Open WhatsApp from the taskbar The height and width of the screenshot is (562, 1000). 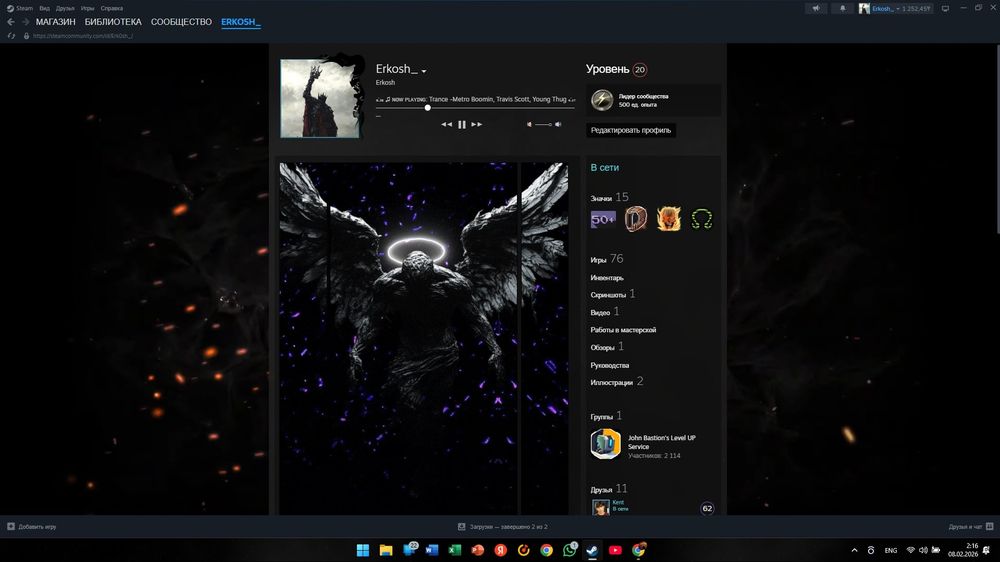tap(570, 550)
